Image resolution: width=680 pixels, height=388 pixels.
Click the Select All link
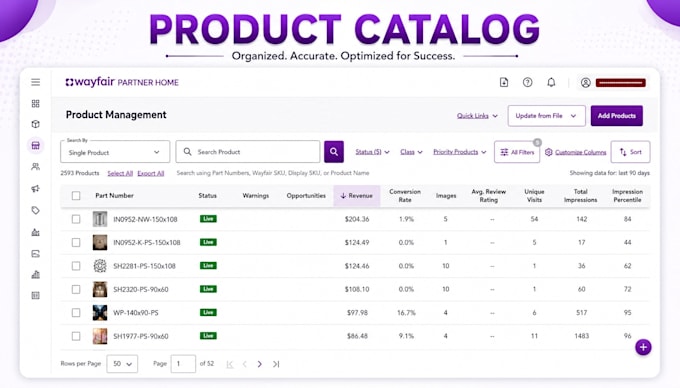click(120, 173)
